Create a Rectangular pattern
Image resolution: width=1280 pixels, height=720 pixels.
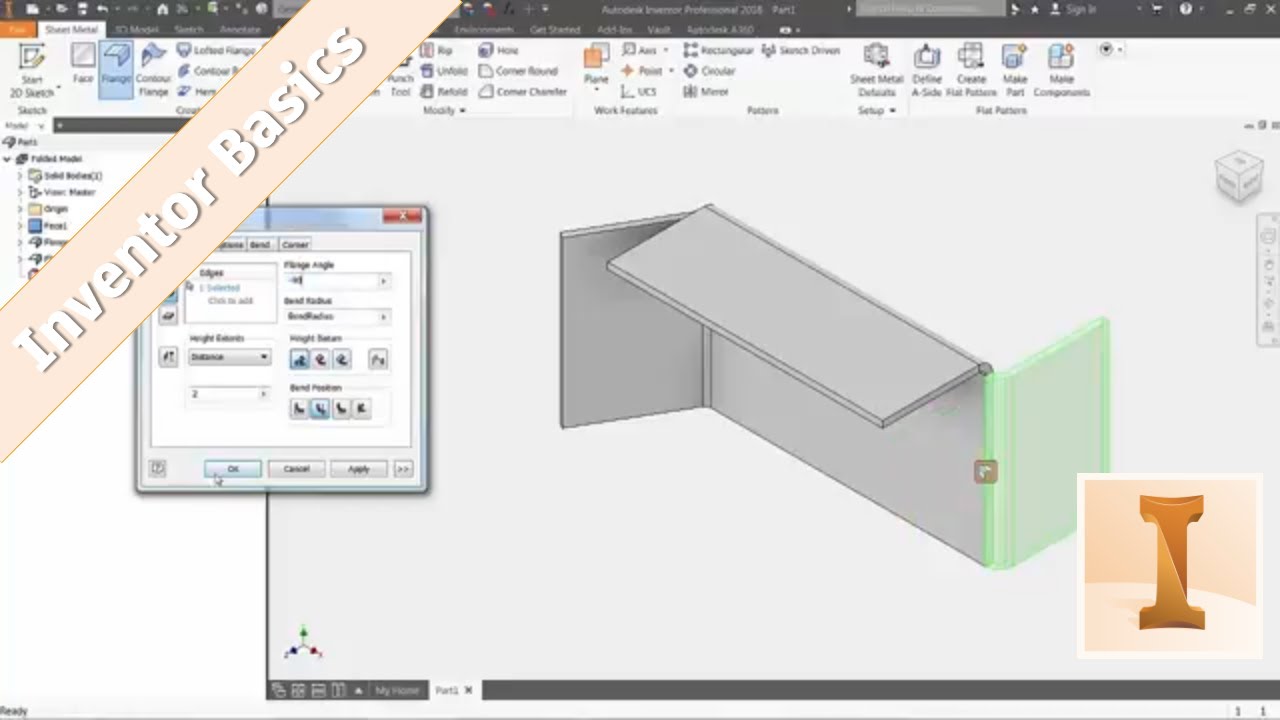[x=718, y=50]
